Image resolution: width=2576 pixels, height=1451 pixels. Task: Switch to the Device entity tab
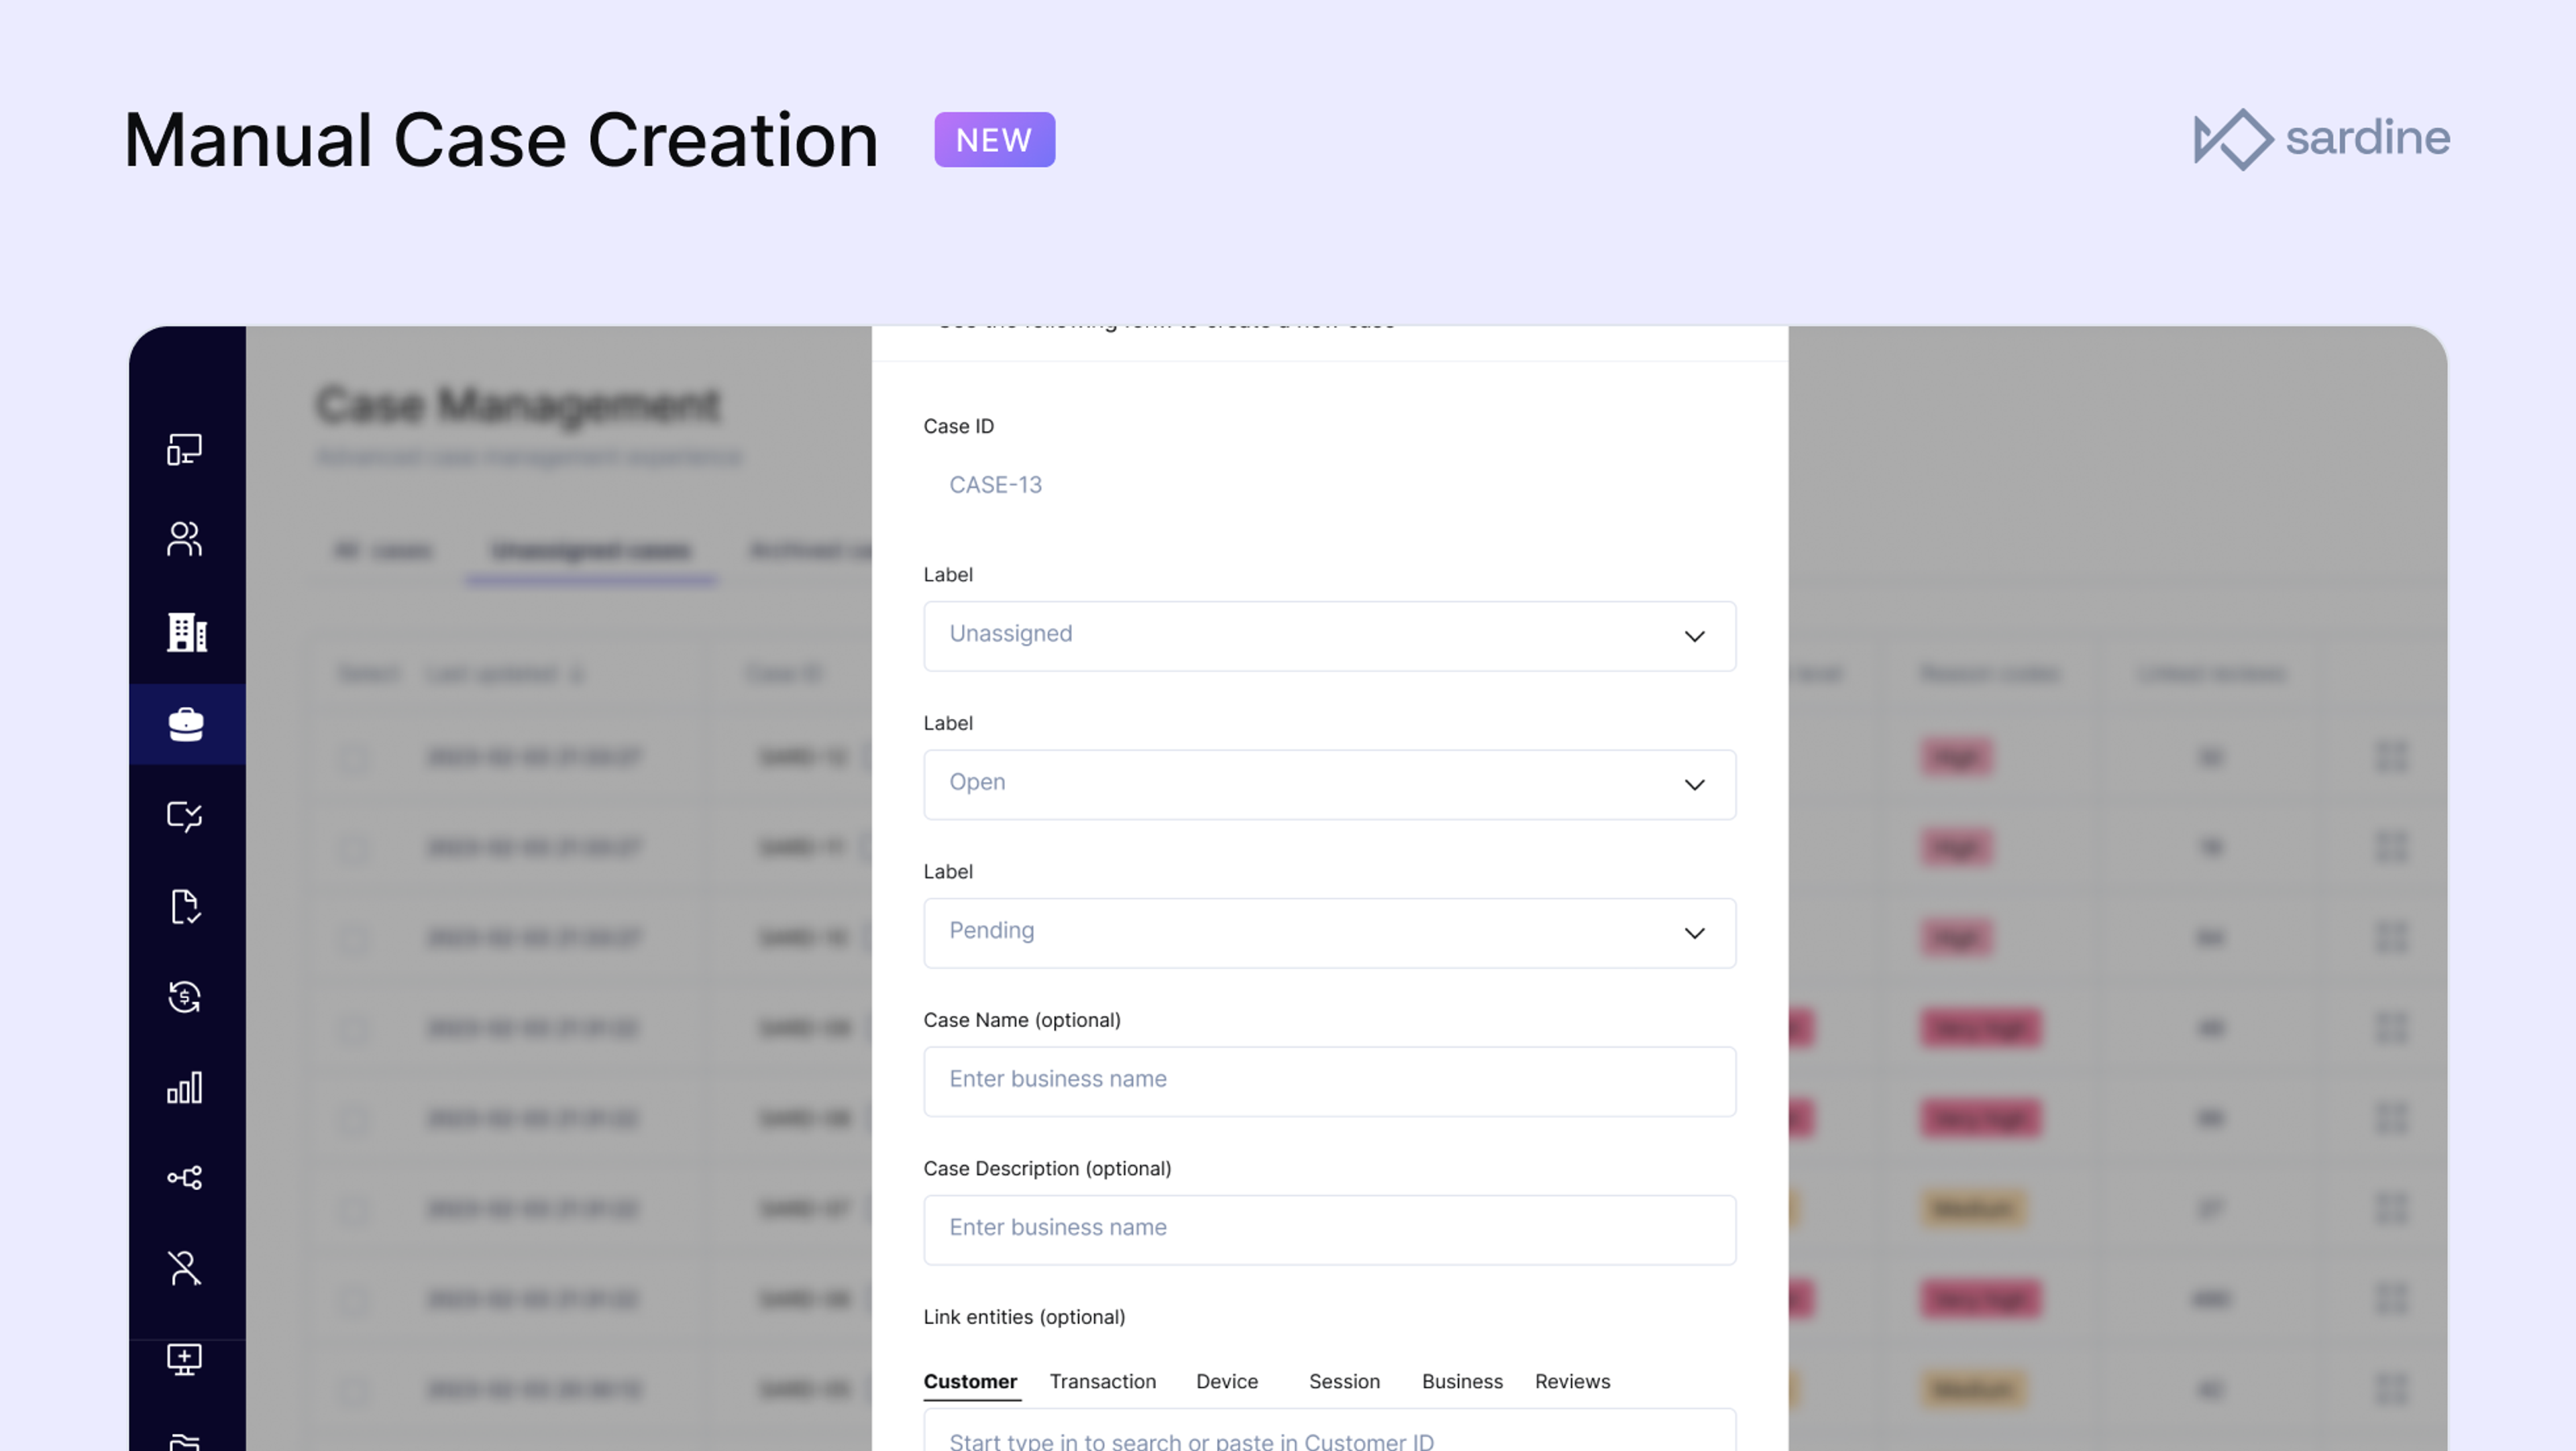tap(1226, 1381)
